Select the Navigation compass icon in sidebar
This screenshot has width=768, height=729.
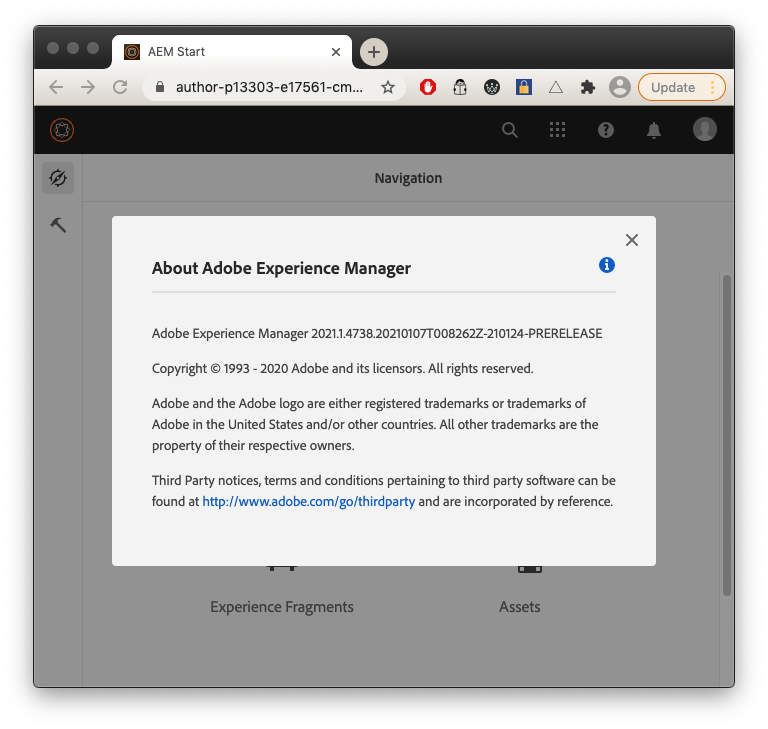click(58, 178)
